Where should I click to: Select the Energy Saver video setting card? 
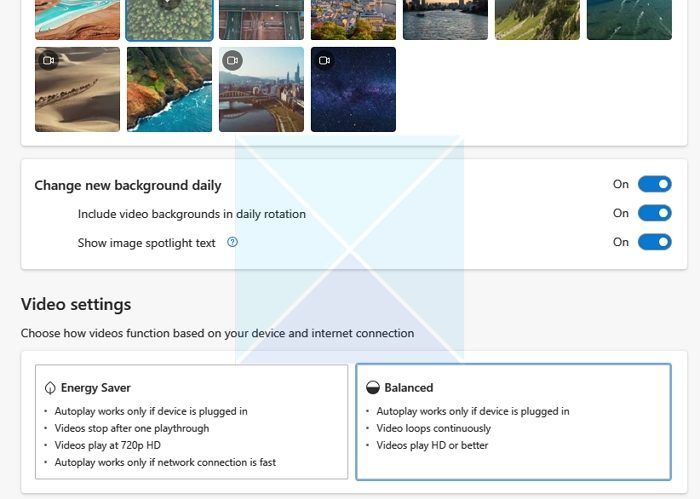(x=191, y=421)
